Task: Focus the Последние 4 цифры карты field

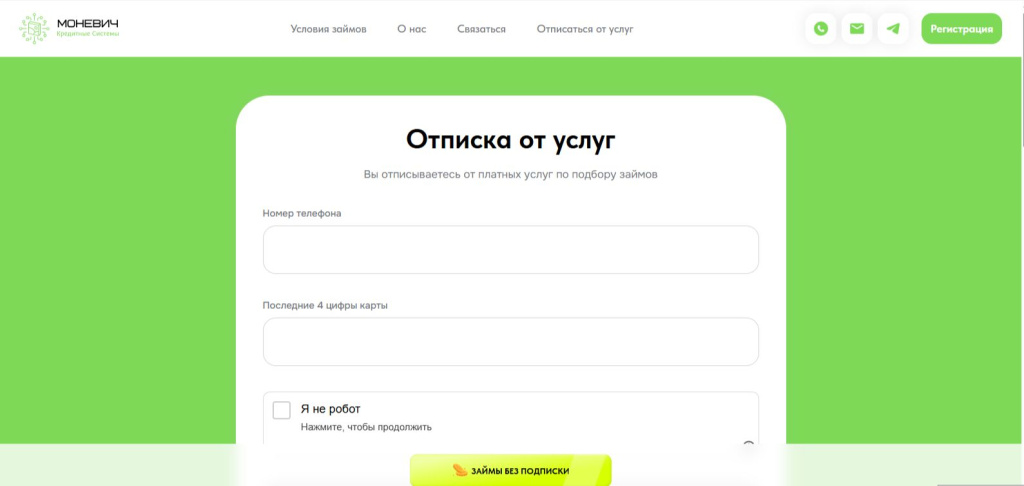Action: pos(511,342)
